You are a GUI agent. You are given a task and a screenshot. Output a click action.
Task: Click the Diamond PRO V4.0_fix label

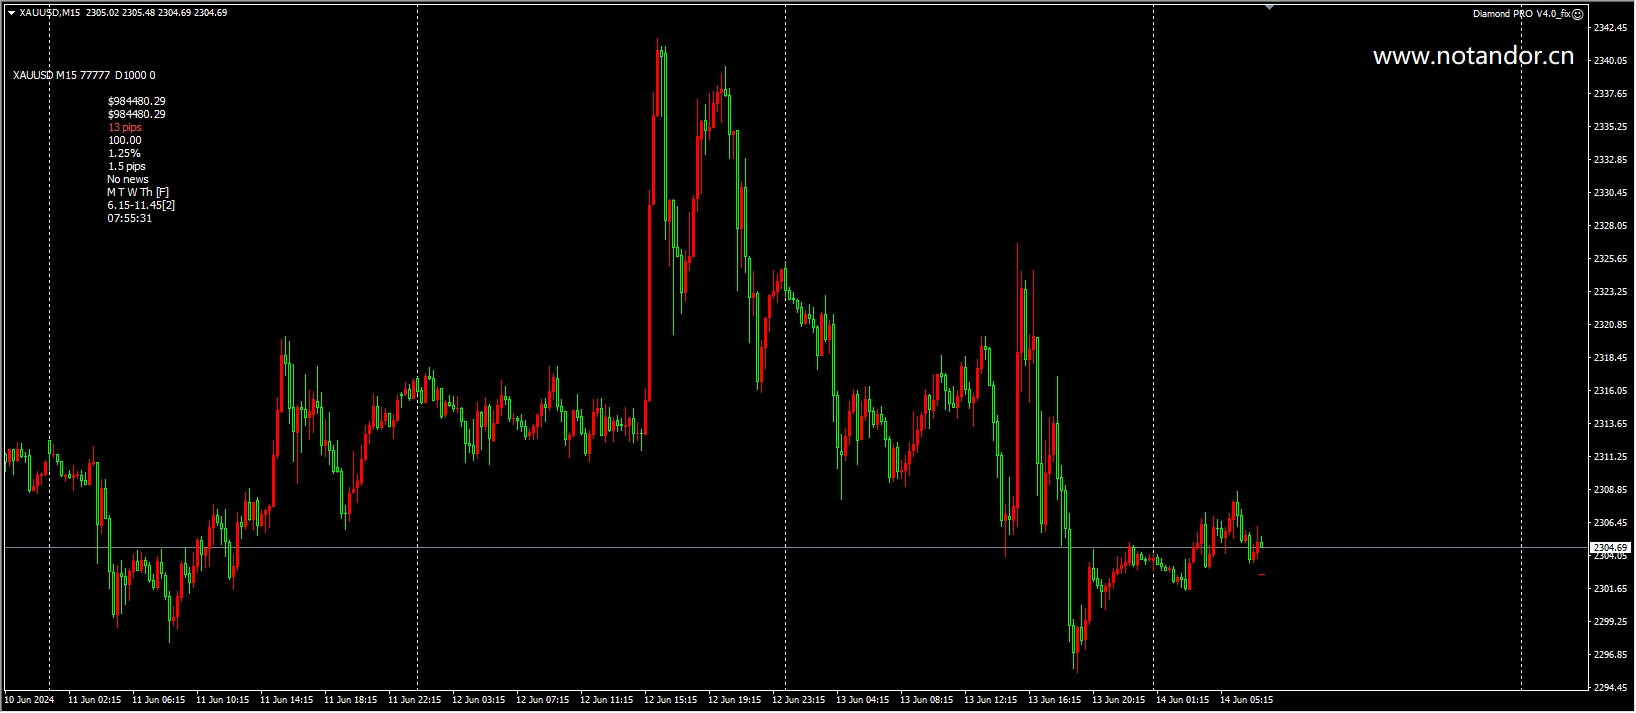coord(1521,13)
